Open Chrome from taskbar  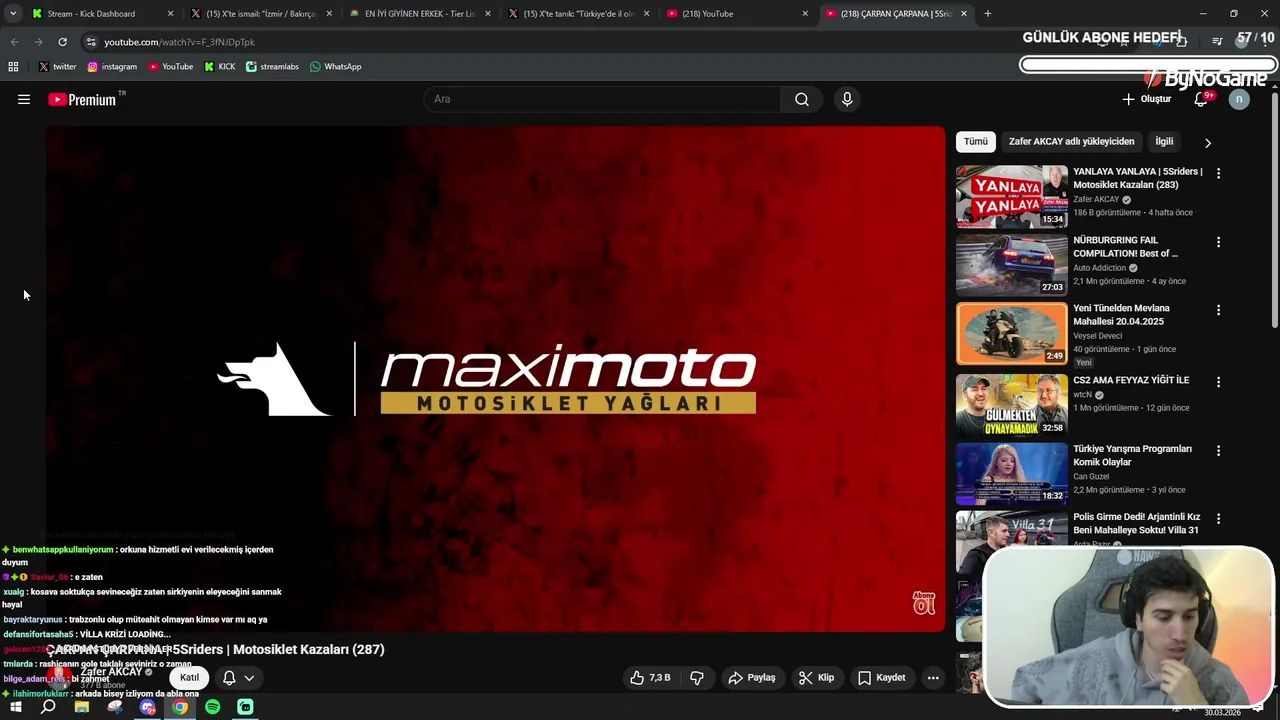click(180, 707)
